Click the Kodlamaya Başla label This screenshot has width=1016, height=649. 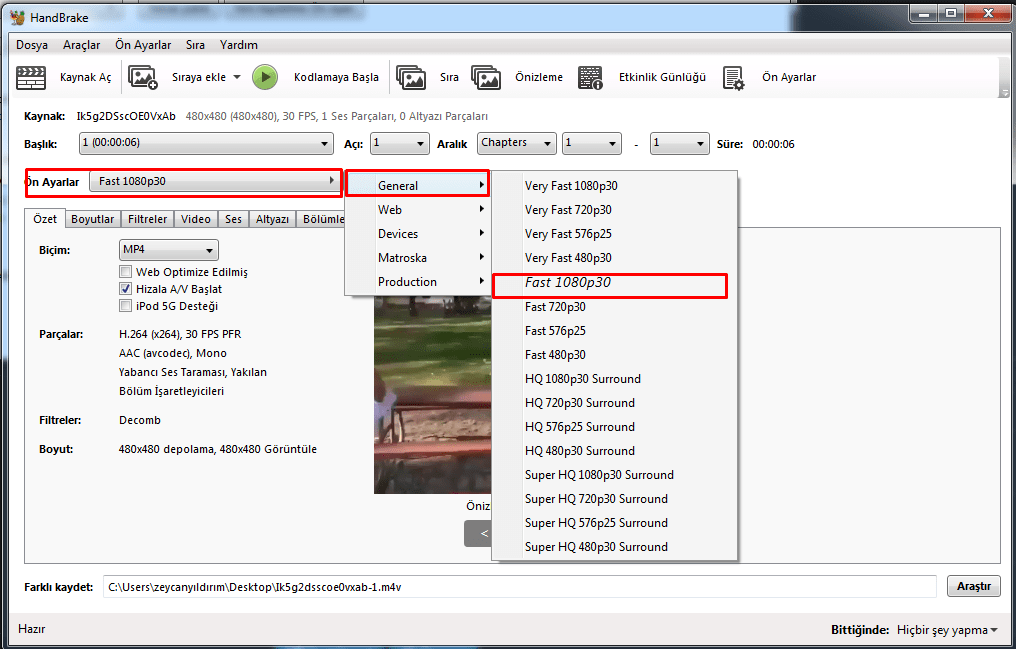(336, 77)
